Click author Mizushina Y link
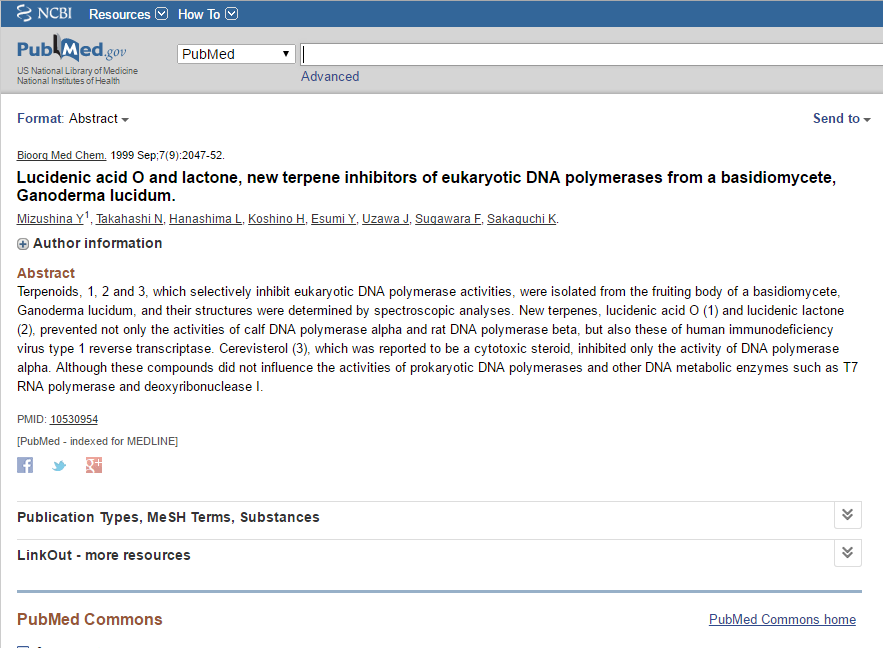This screenshot has height=648, width=883. point(50,219)
